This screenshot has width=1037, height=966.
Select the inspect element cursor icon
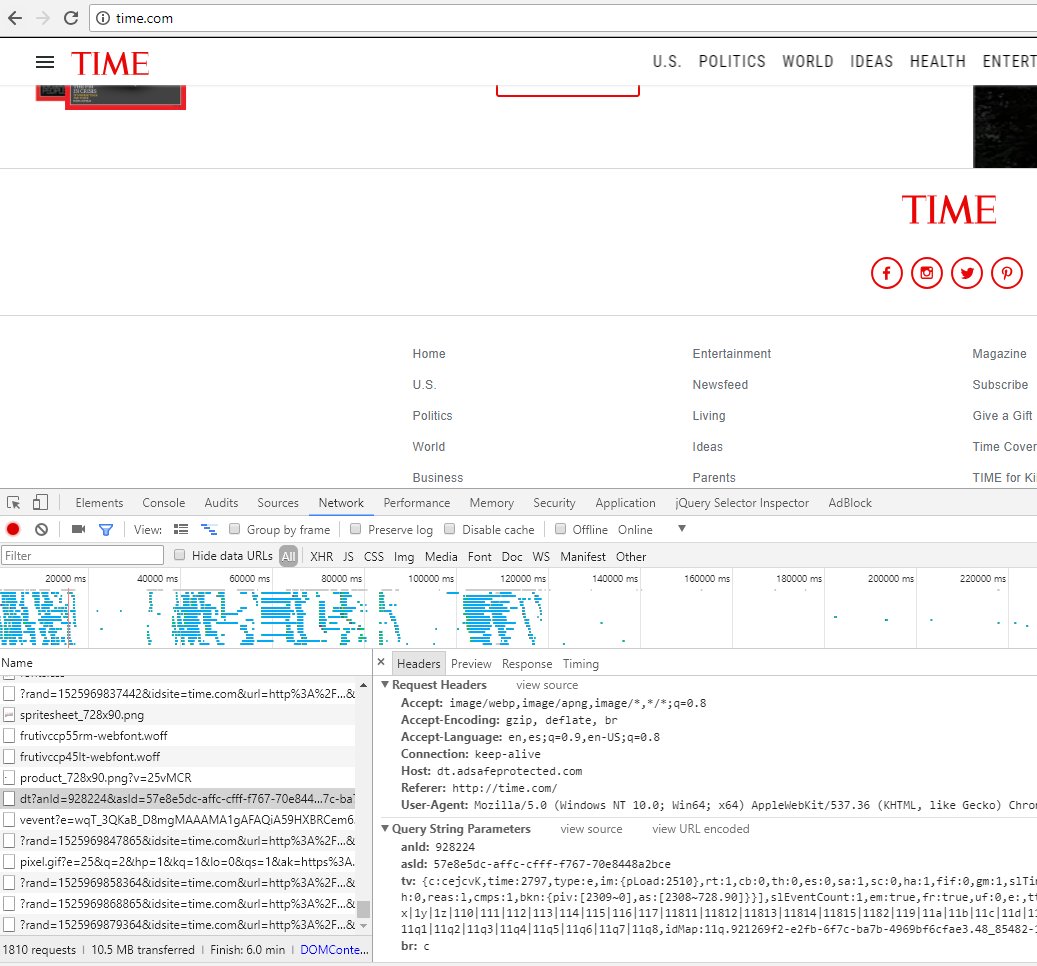click(x=14, y=502)
